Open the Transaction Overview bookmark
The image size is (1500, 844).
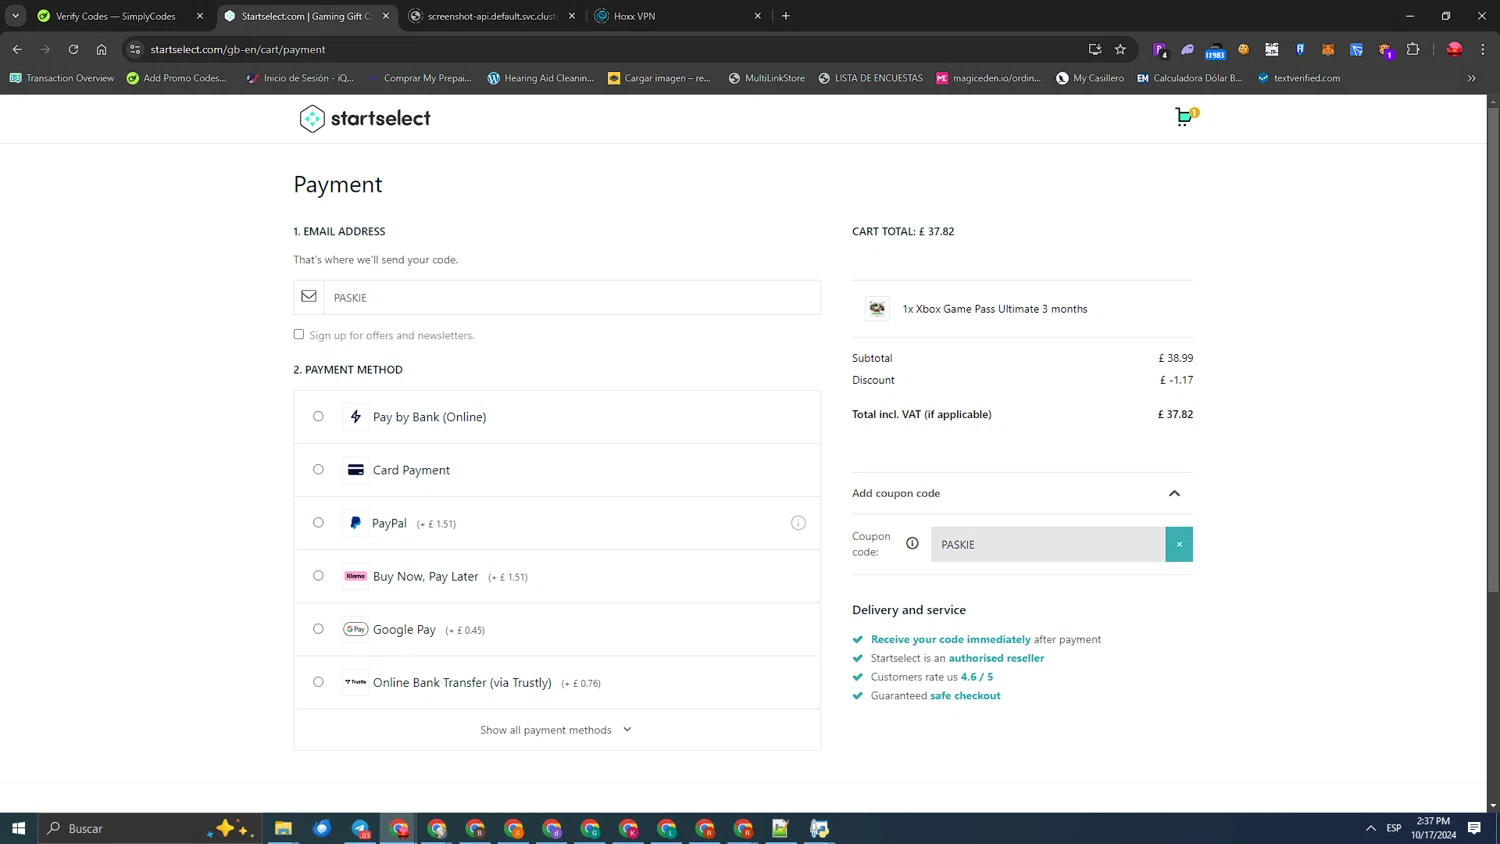[x=62, y=78]
